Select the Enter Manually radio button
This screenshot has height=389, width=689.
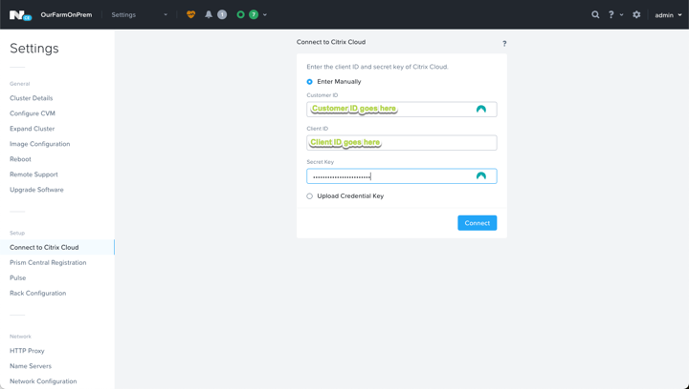[310, 82]
